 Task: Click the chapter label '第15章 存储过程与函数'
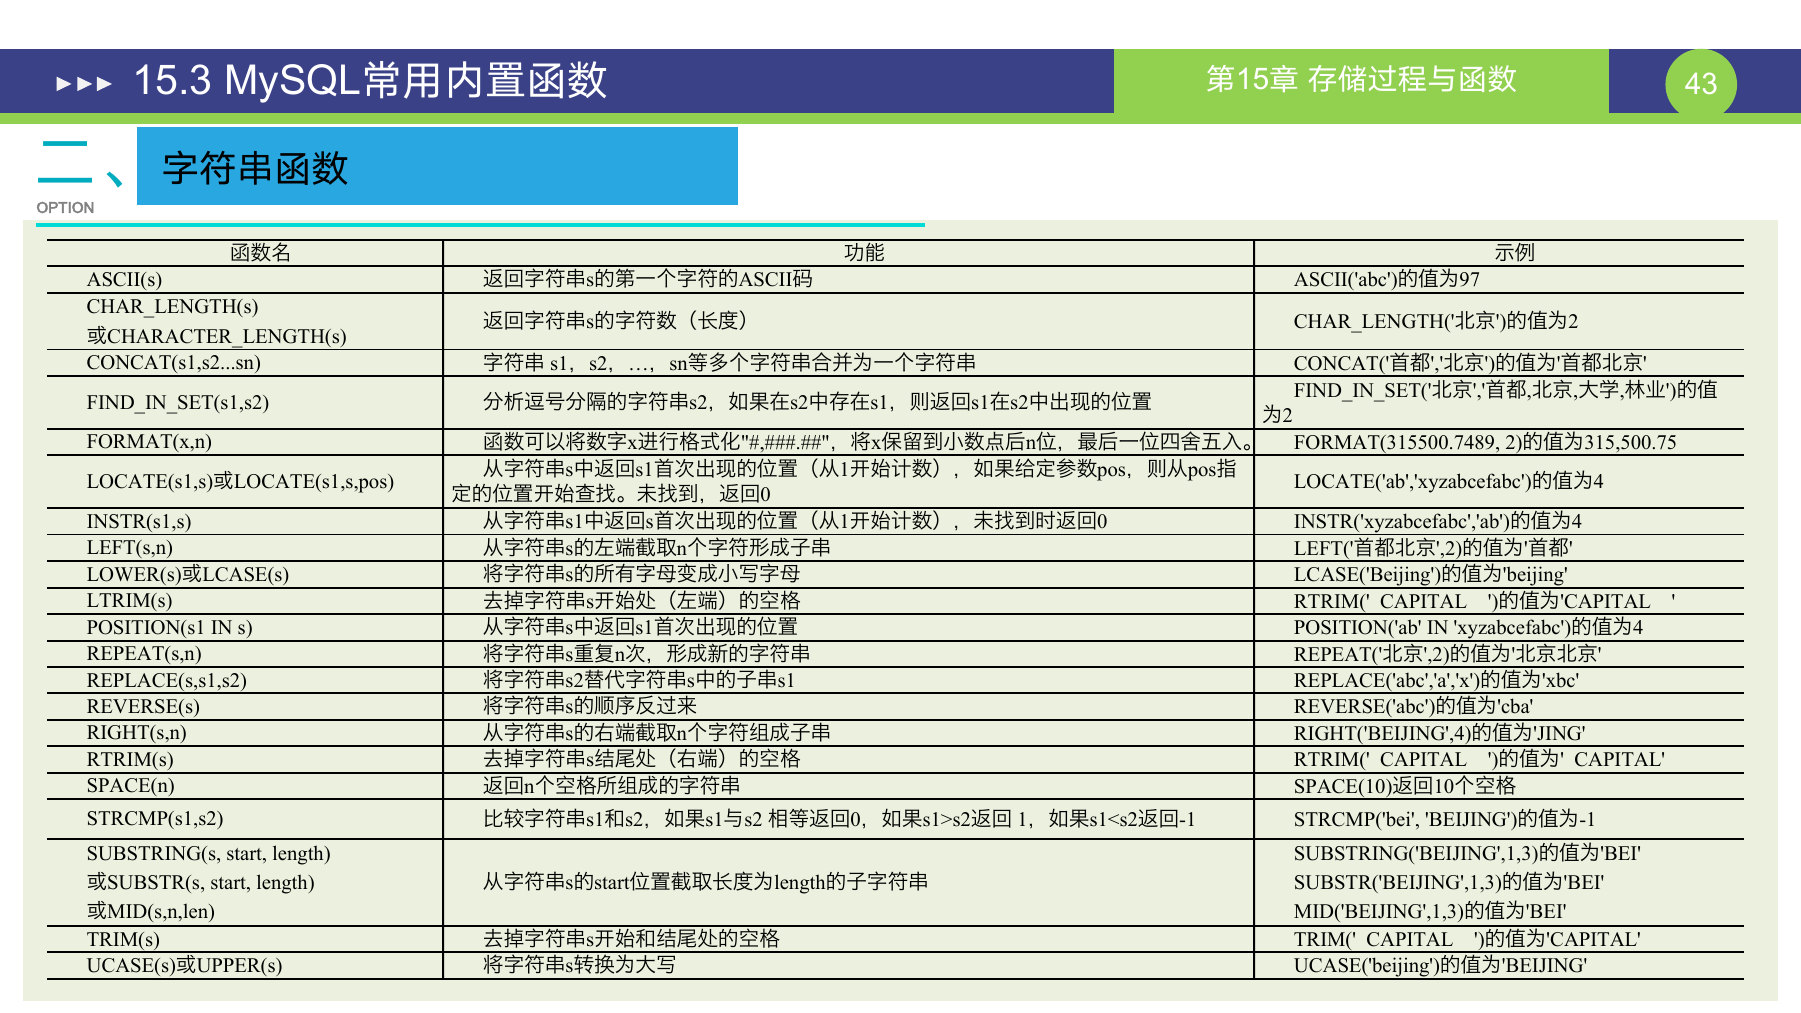(x=1361, y=79)
